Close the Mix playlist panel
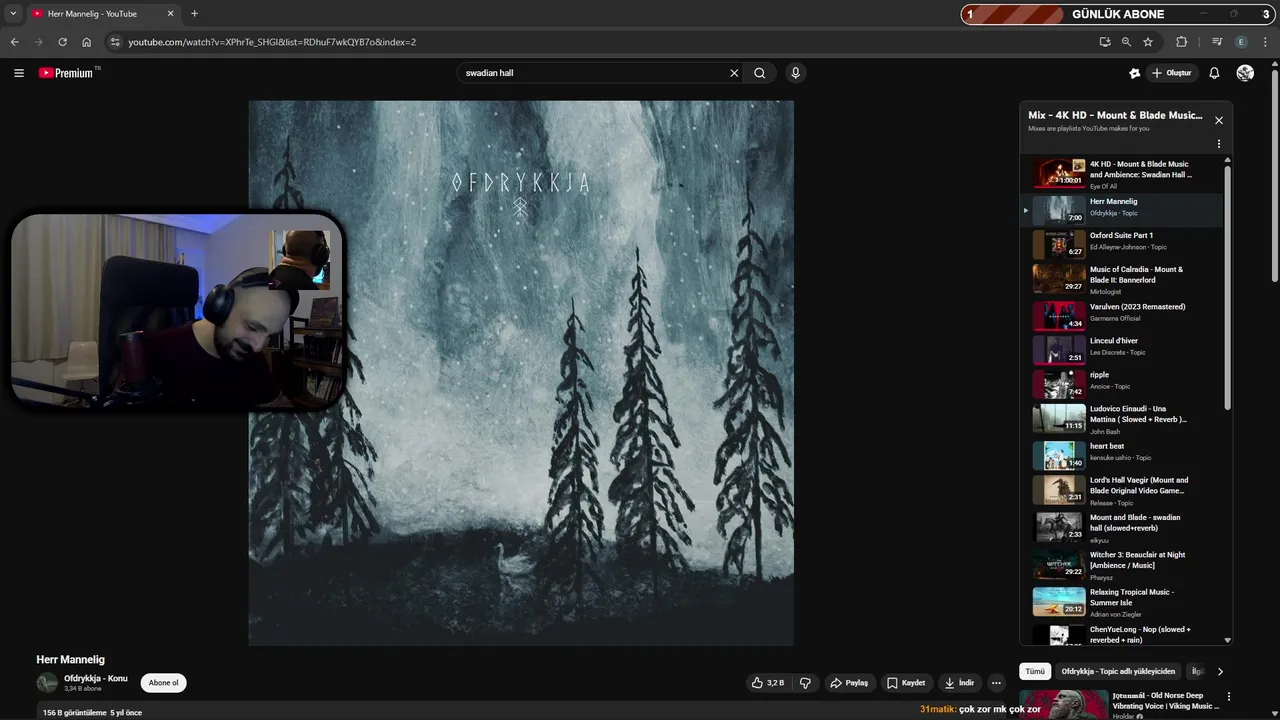The width and height of the screenshot is (1280, 720). [1218, 120]
